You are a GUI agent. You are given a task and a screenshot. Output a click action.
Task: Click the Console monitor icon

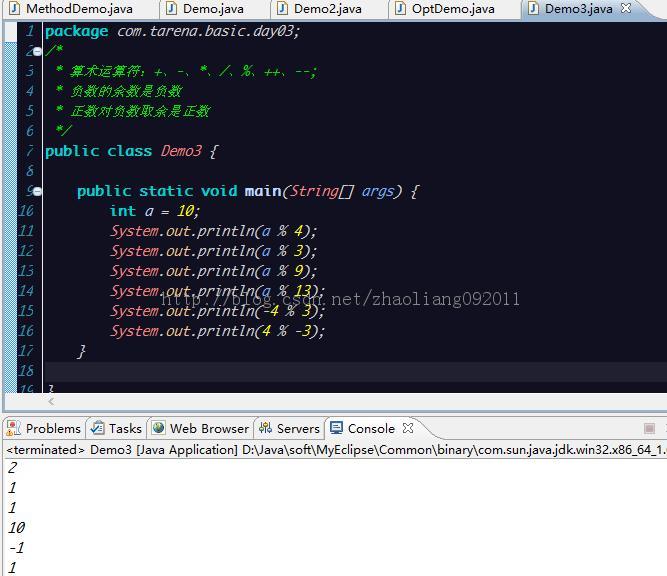[x=336, y=428]
